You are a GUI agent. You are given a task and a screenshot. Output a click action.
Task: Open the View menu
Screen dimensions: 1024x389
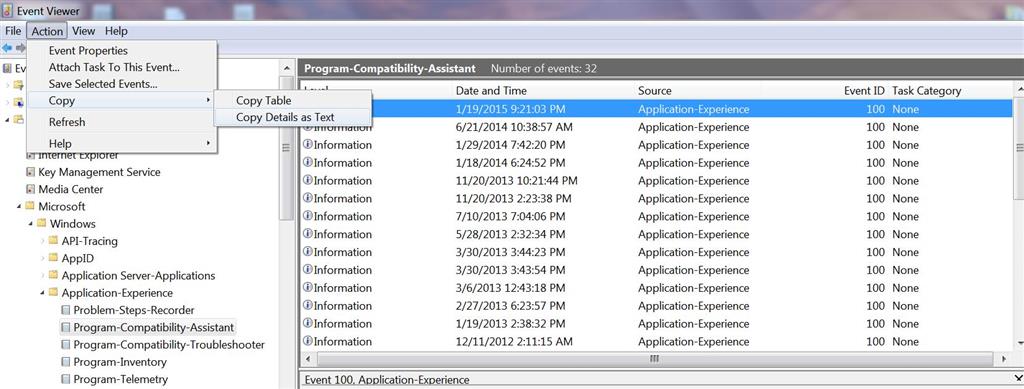(84, 31)
